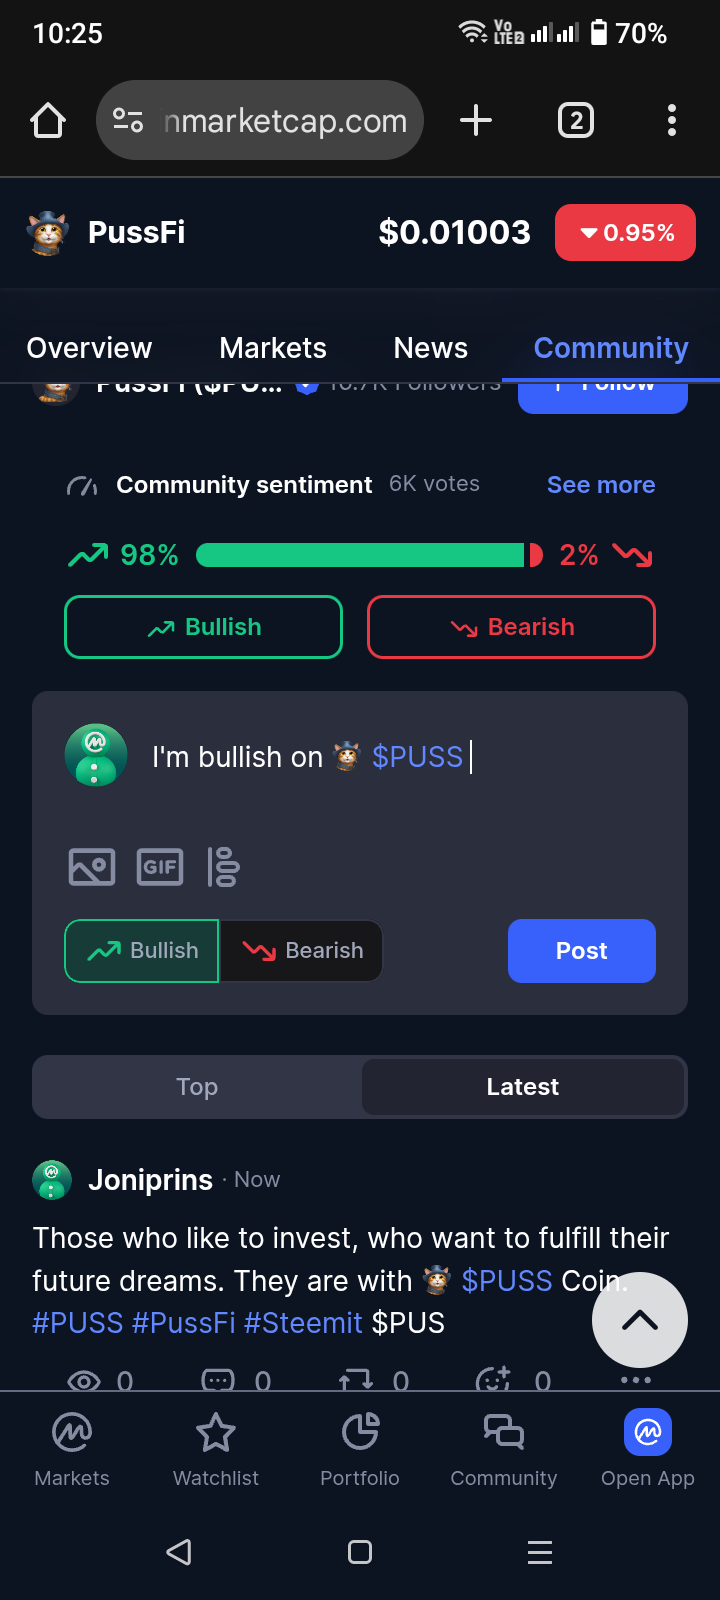Select Bearish toggle in post composer
The height and width of the screenshot is (1600, 720).
tap(302, 951)
